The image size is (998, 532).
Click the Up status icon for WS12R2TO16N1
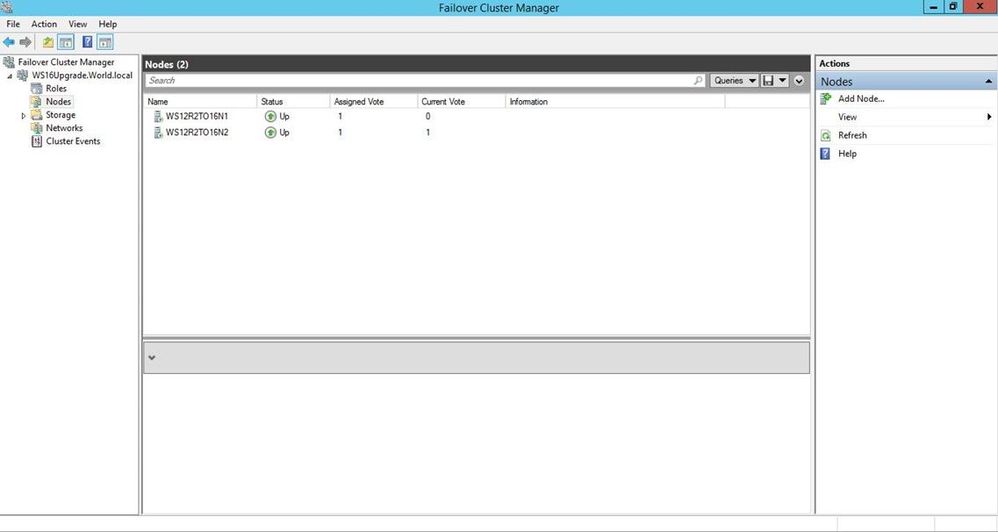click(x=271, y=116)
